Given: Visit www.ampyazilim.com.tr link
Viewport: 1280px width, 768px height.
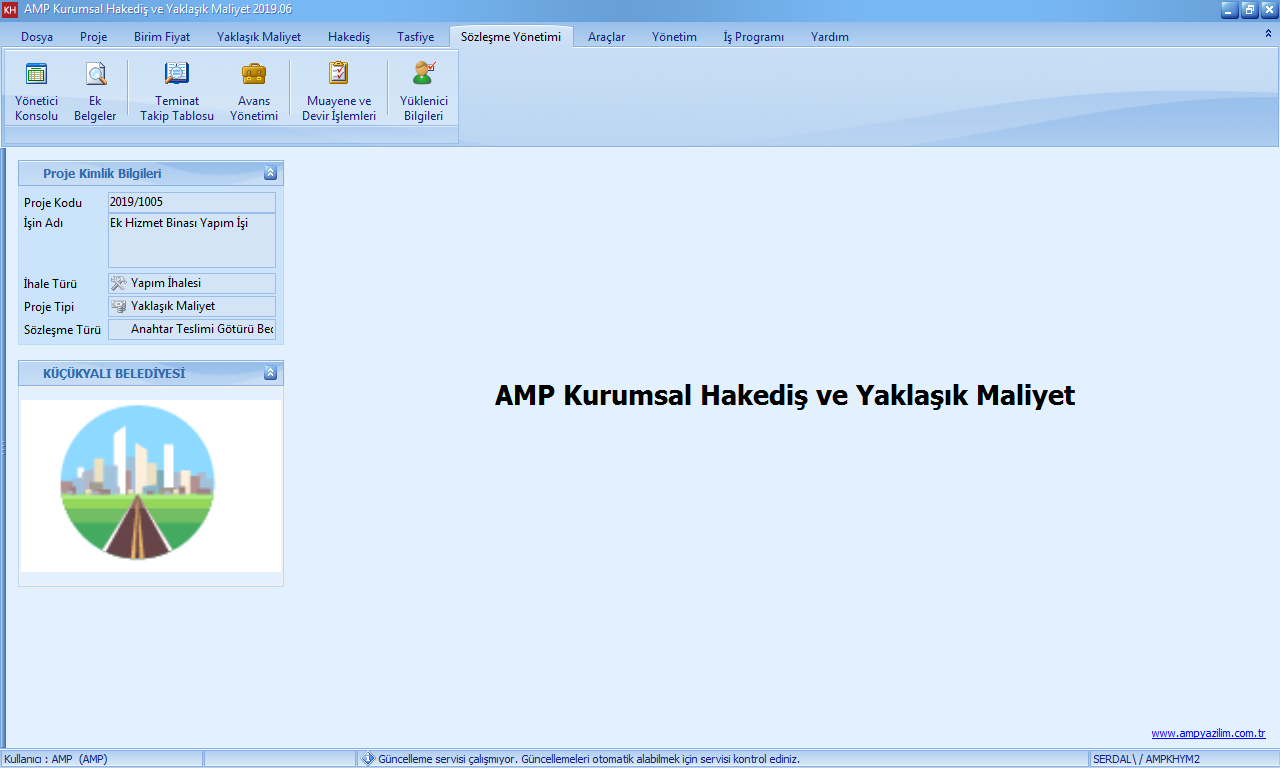Looking at the screenshot, I should point(1208,733).
